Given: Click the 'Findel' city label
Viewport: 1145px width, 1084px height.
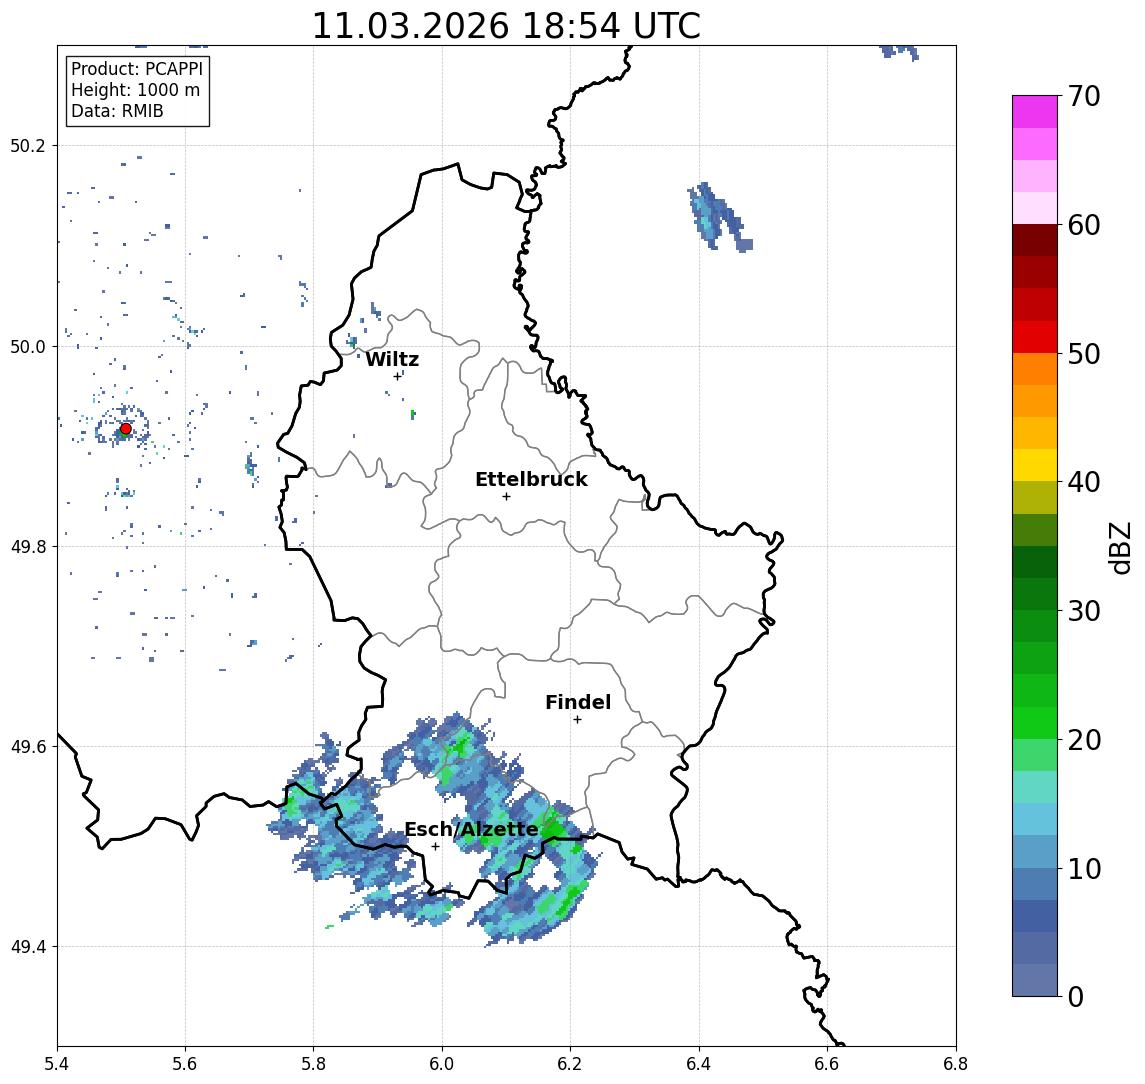Looking at the screenshot, I should click(578, 702).
